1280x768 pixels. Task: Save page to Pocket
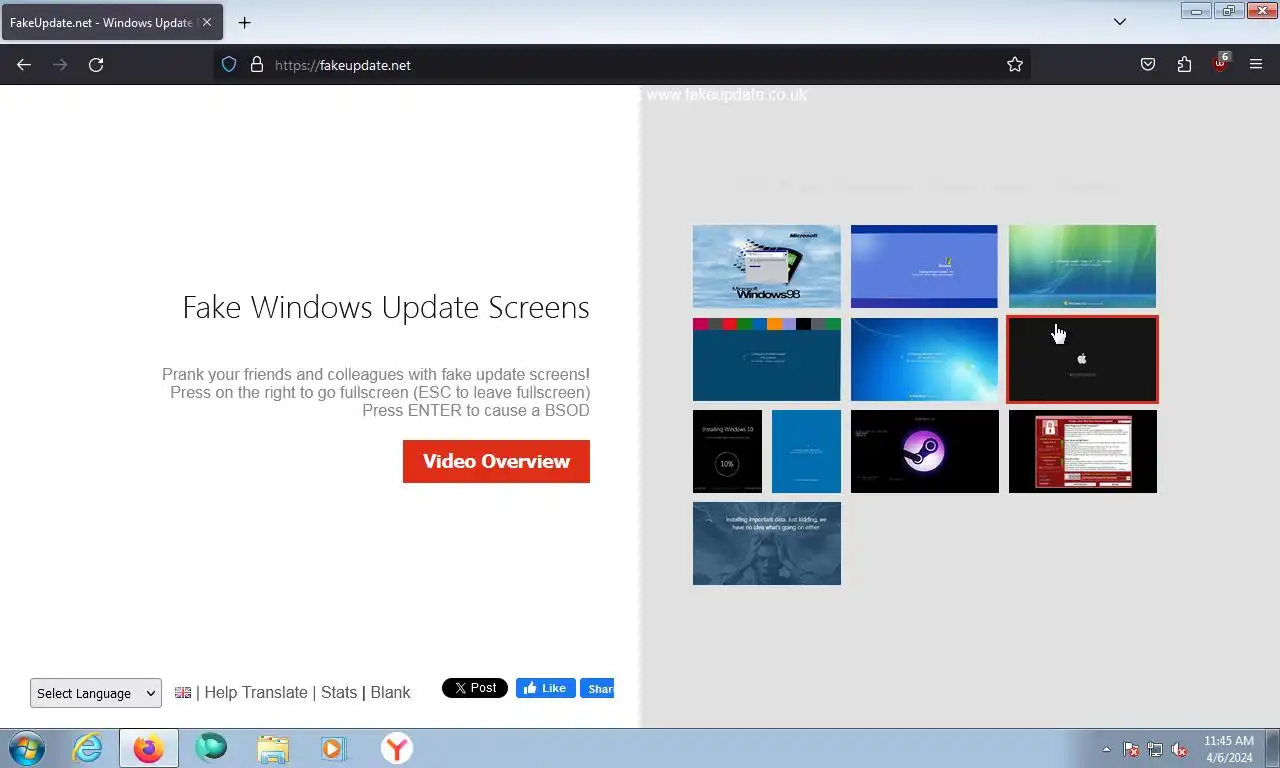point(1148,65)
